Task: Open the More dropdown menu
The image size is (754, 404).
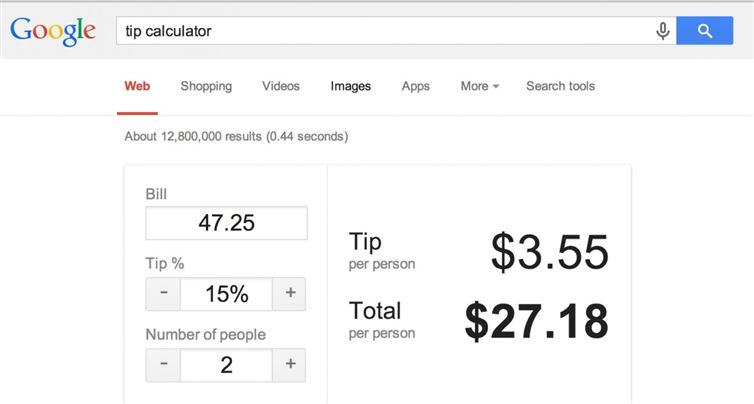Action: (x=480, y=86)
